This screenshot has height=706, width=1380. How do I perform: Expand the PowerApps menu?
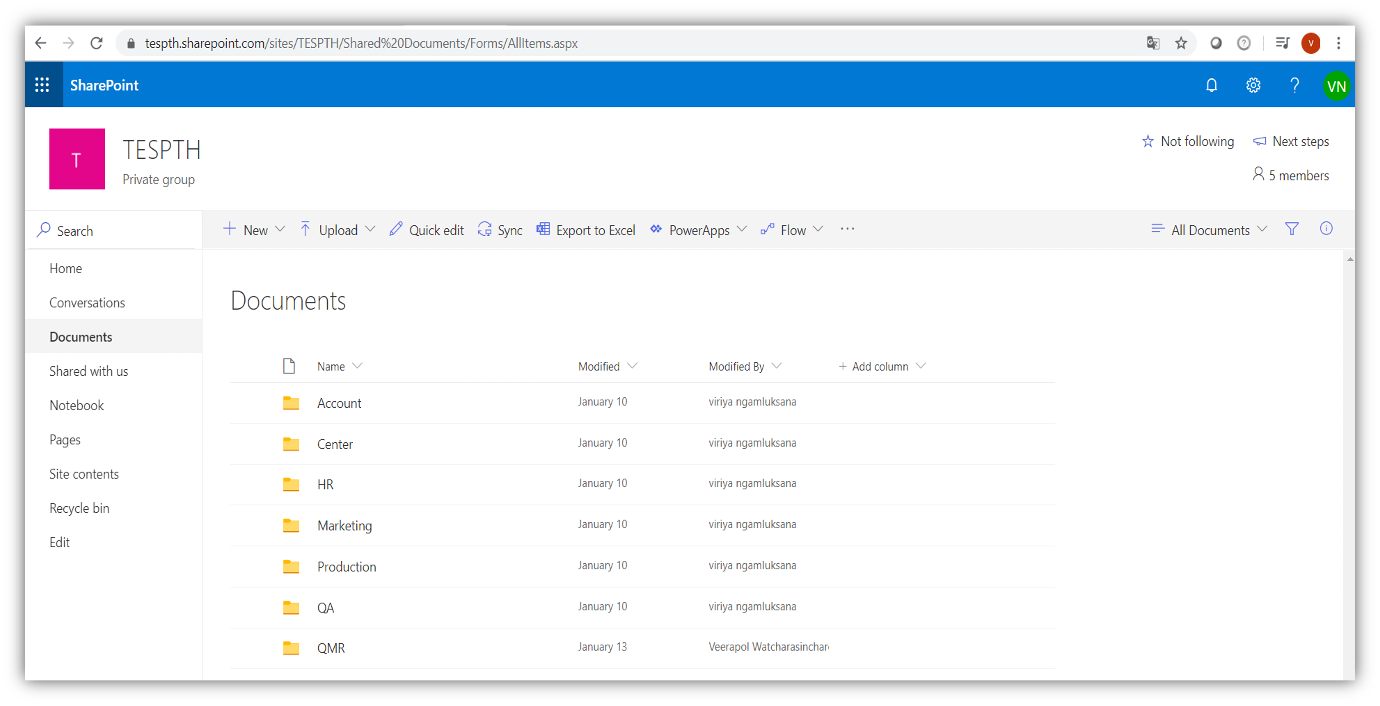pos(698,230)
